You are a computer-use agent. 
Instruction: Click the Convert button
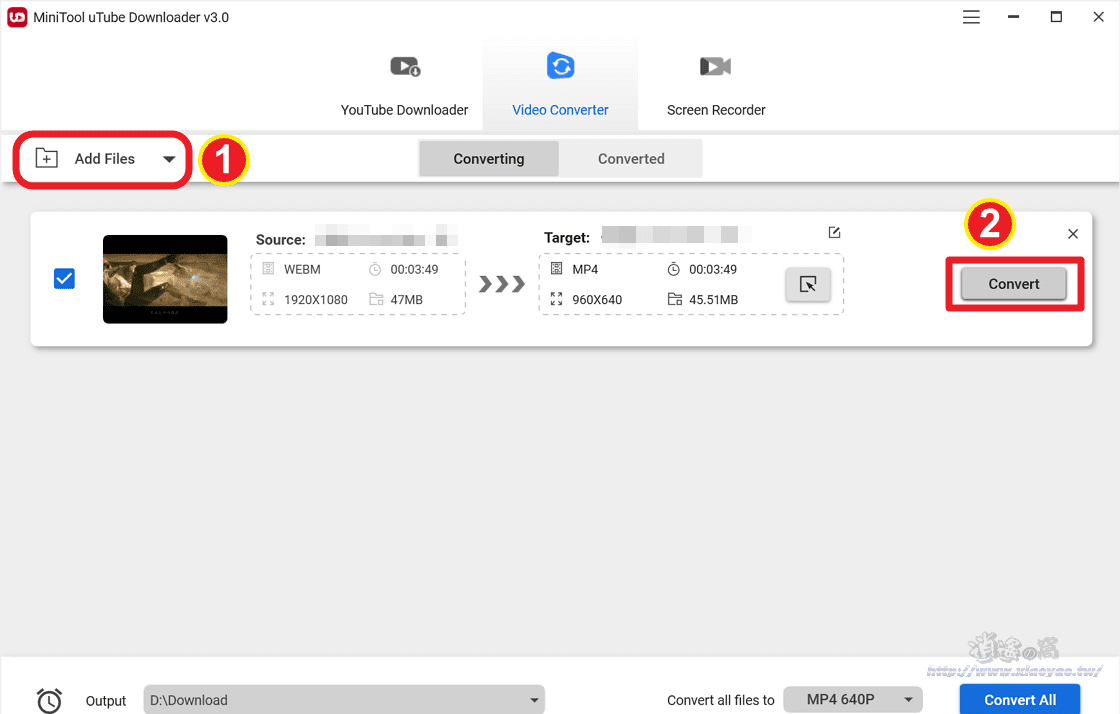[x=1014, y=283]
